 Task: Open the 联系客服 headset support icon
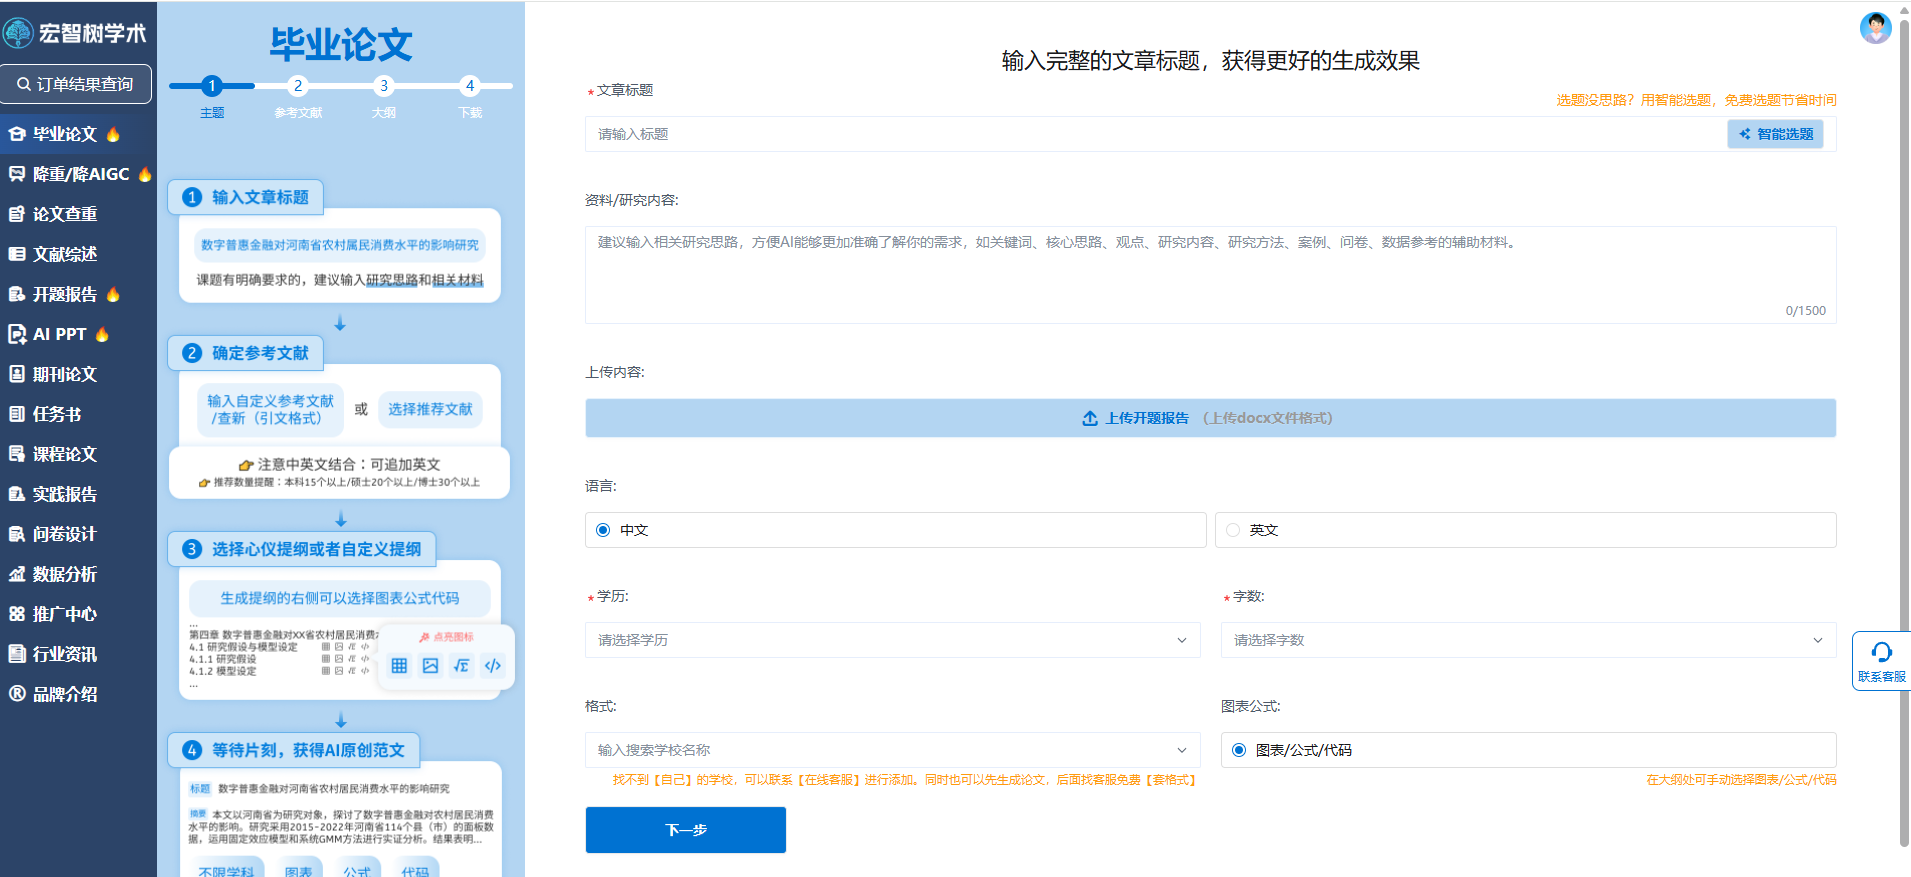(x=1881, y=653)
